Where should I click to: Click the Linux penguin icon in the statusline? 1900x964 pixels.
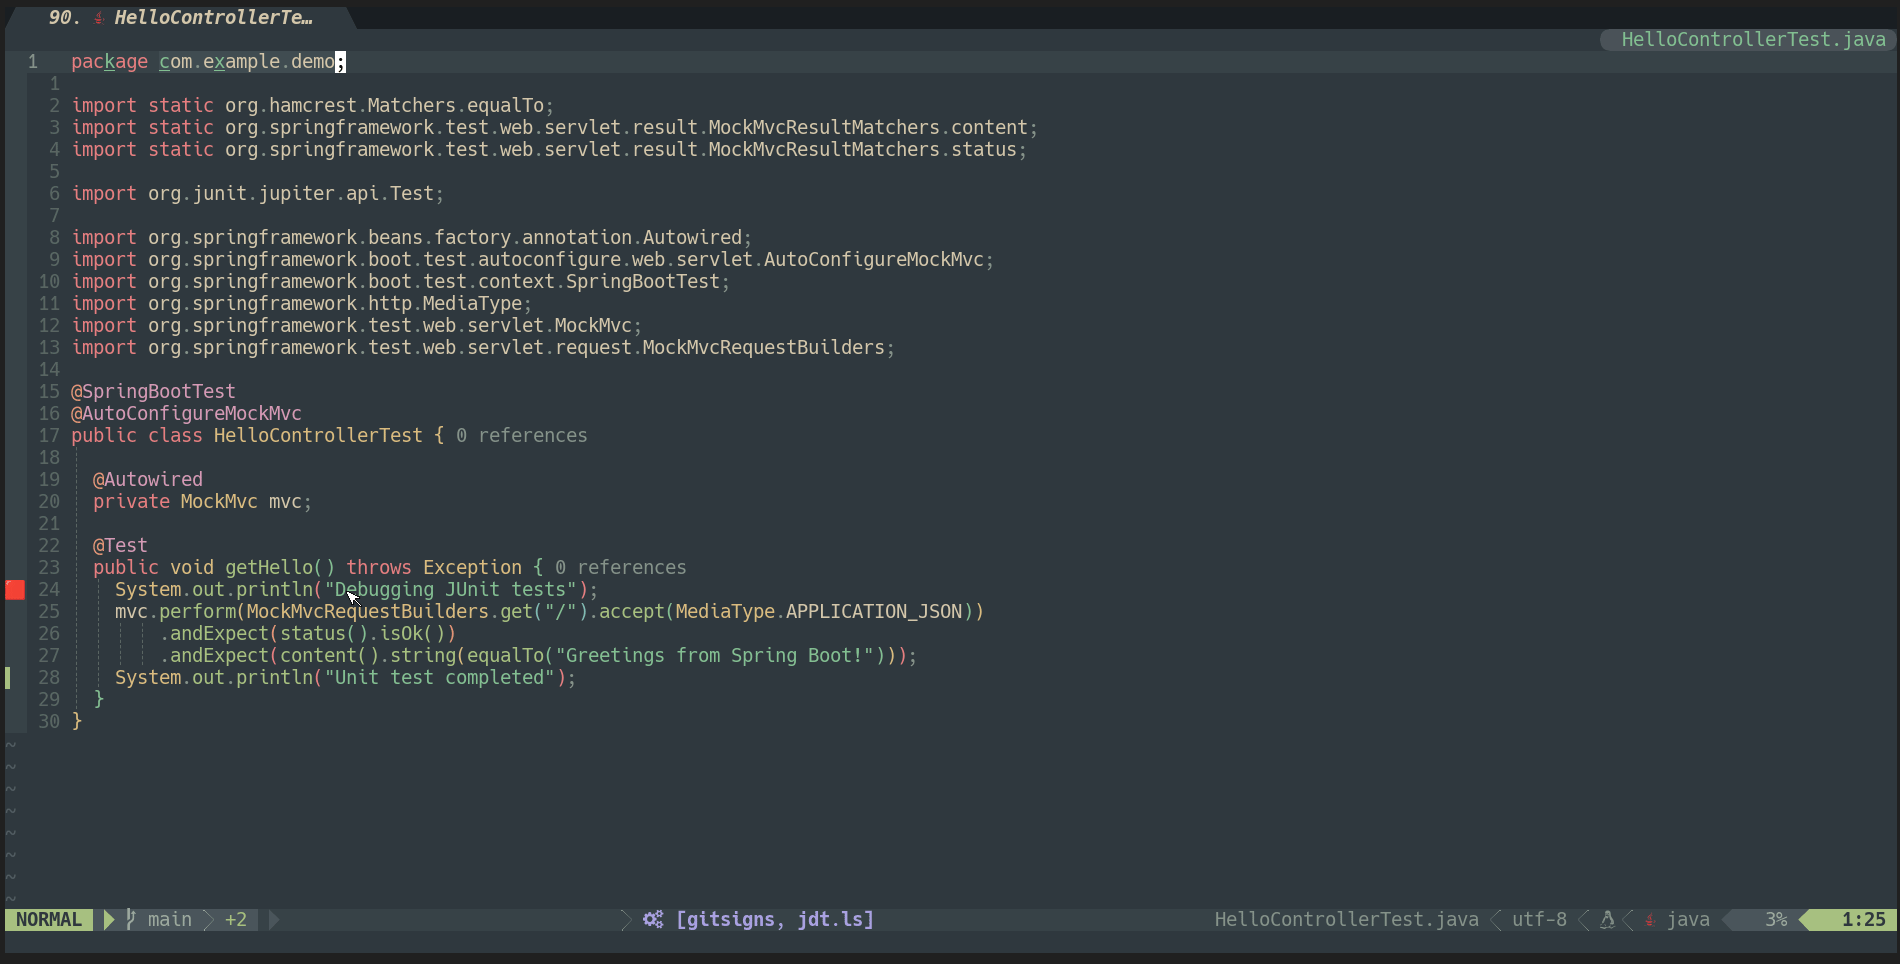(1607, 919)
